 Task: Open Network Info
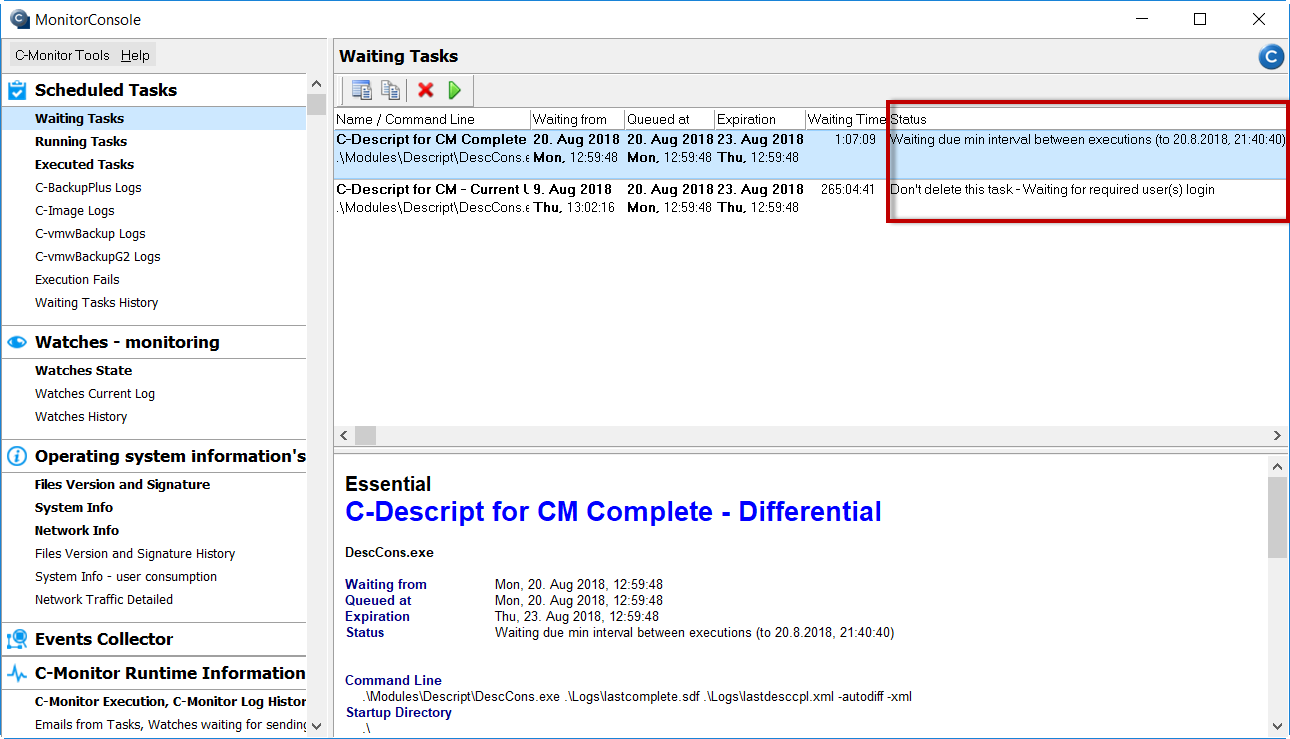(x=77, y=531)
